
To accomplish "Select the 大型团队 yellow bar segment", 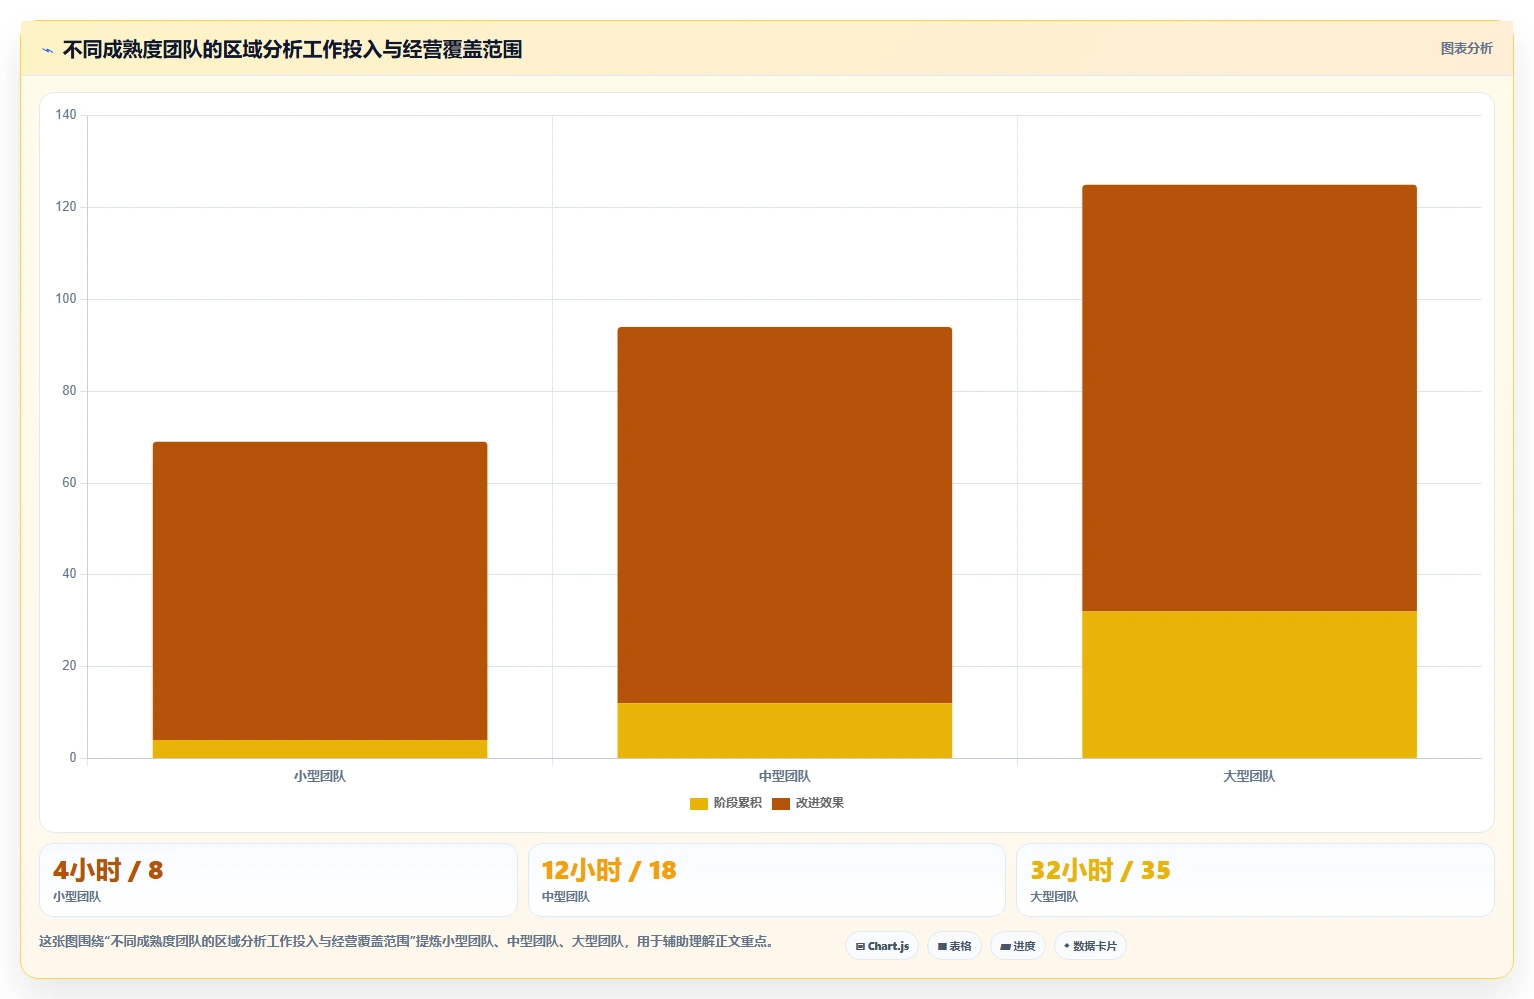I will coord(1249,685).
